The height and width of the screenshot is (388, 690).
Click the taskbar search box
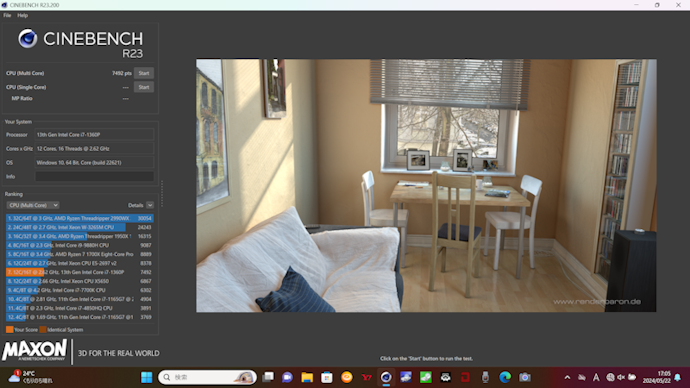(207, 377)
